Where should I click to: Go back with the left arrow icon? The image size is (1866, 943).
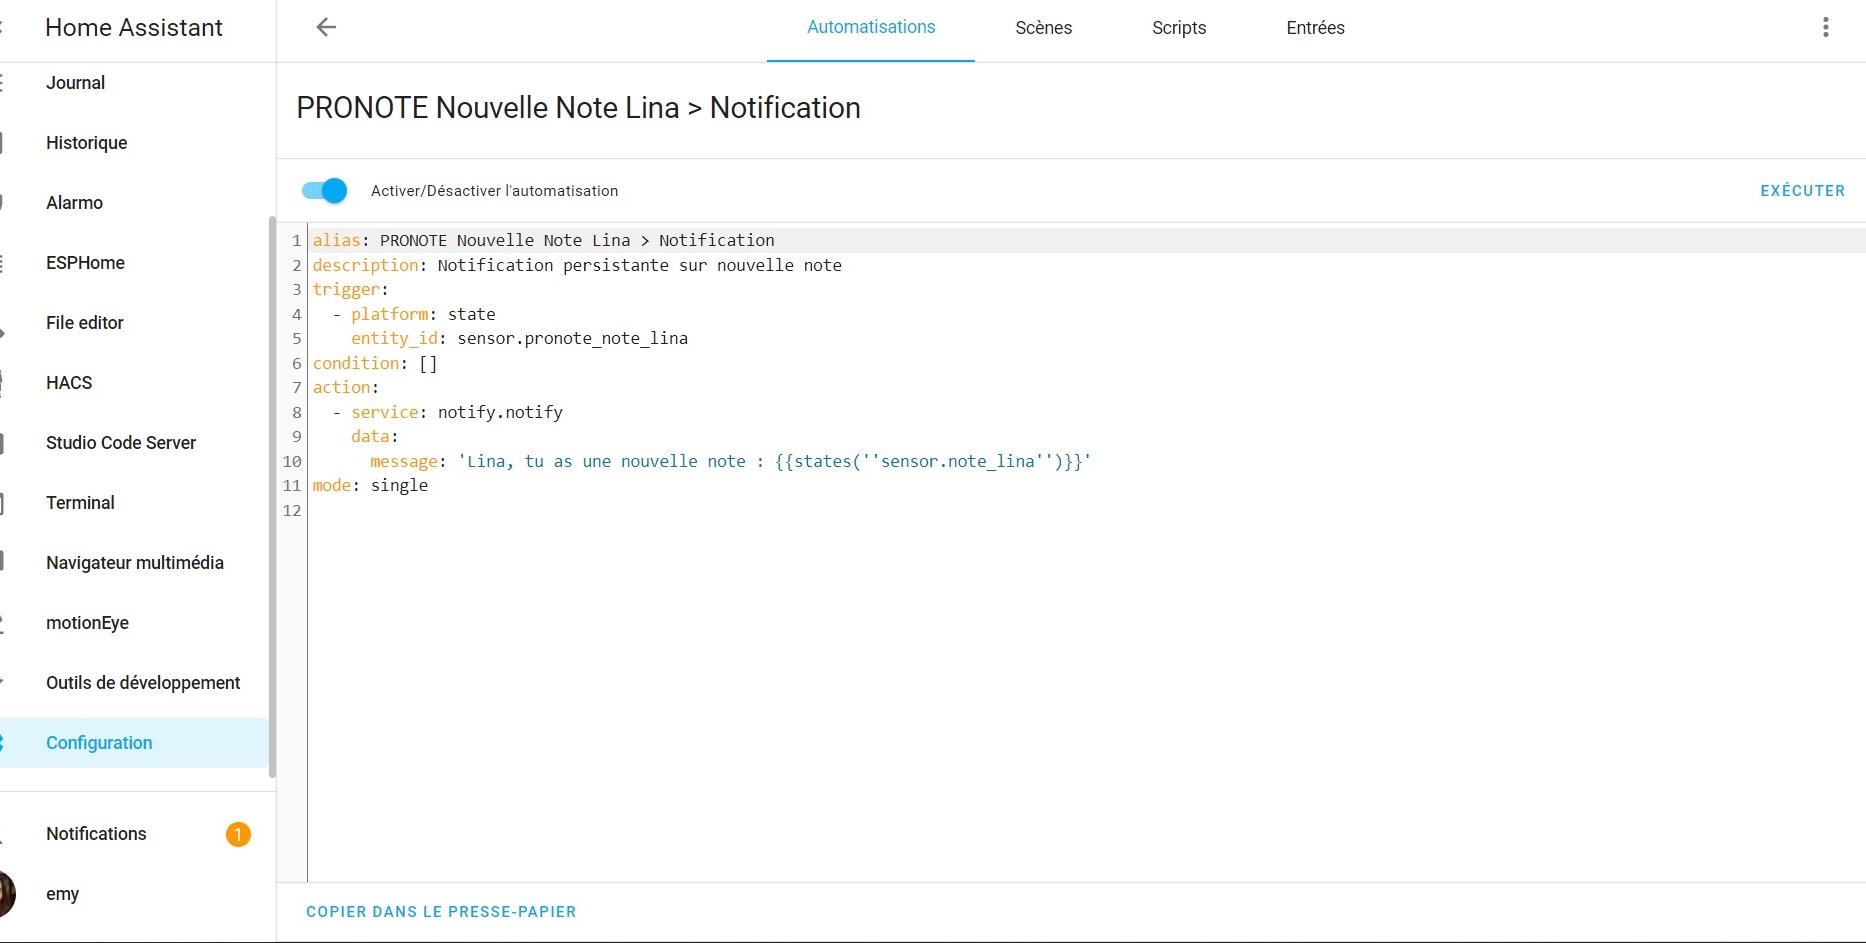coord(326,27)
